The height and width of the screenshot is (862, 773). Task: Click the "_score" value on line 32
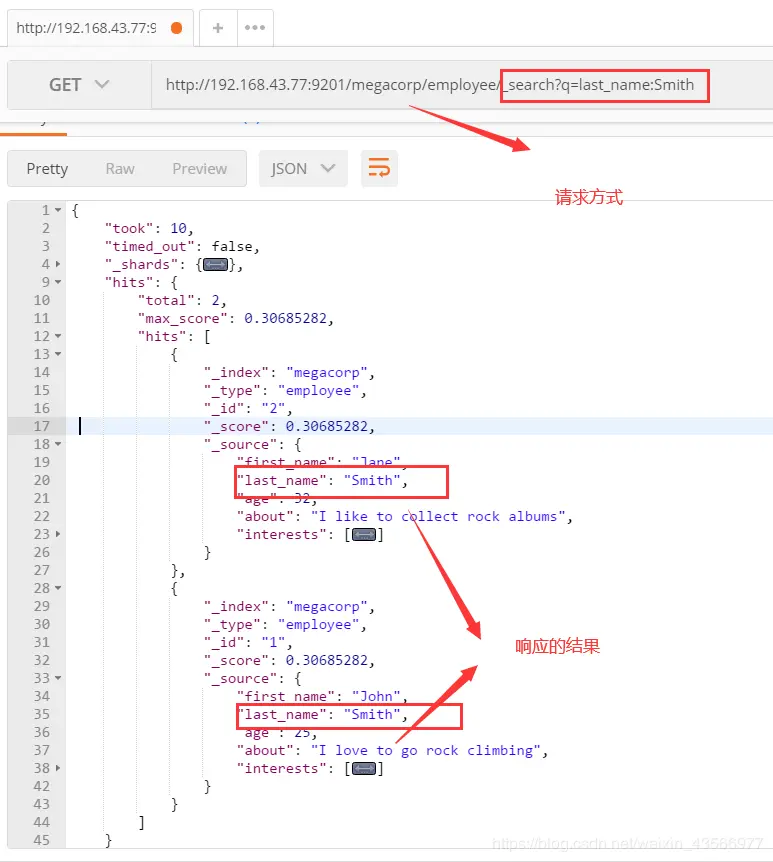pyautogui.click(x=327, y=660)
